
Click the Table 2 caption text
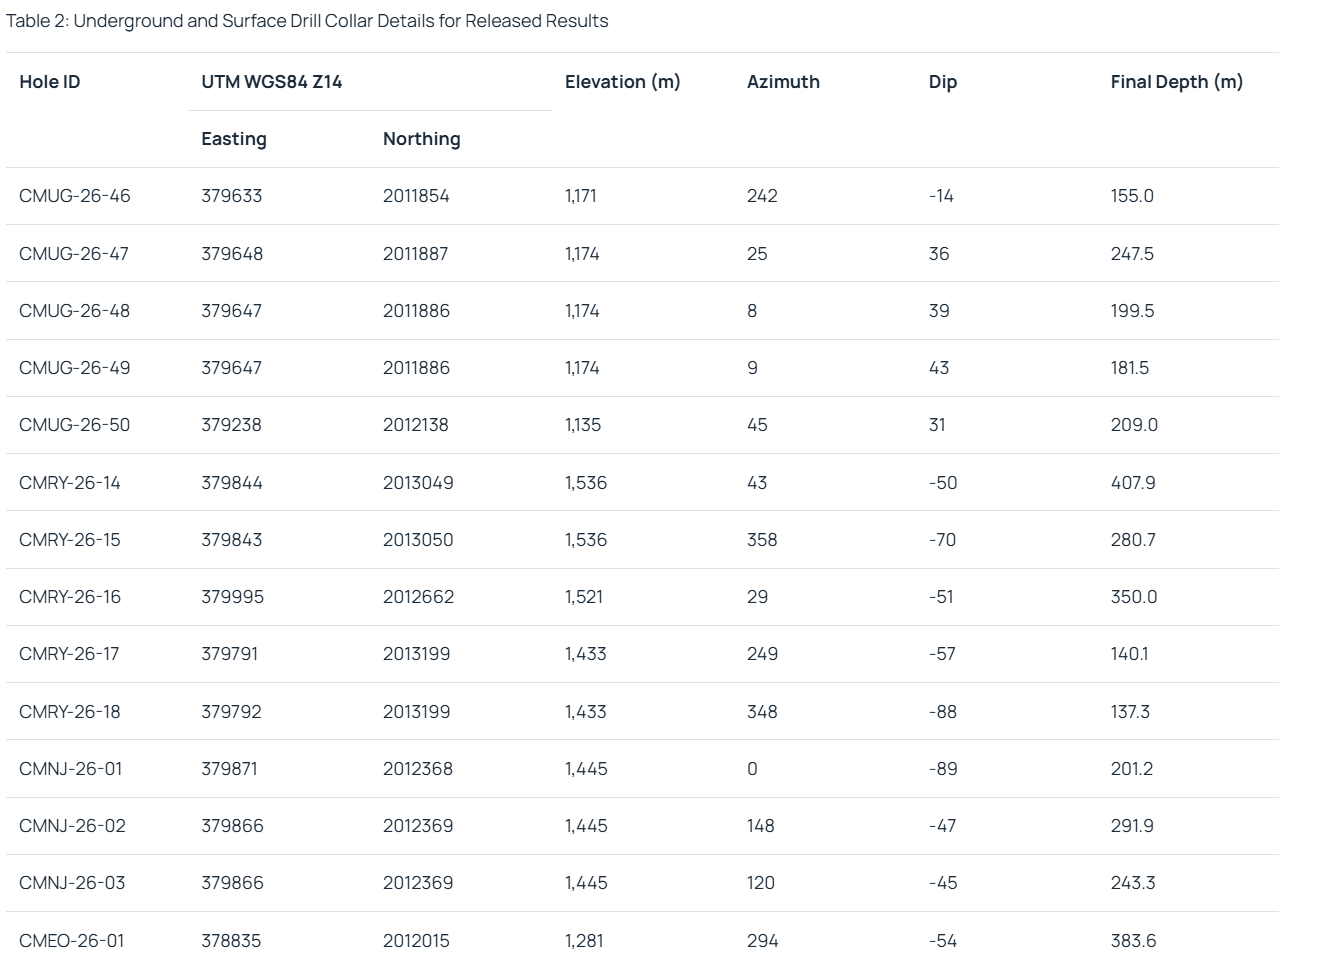(307, 21)
